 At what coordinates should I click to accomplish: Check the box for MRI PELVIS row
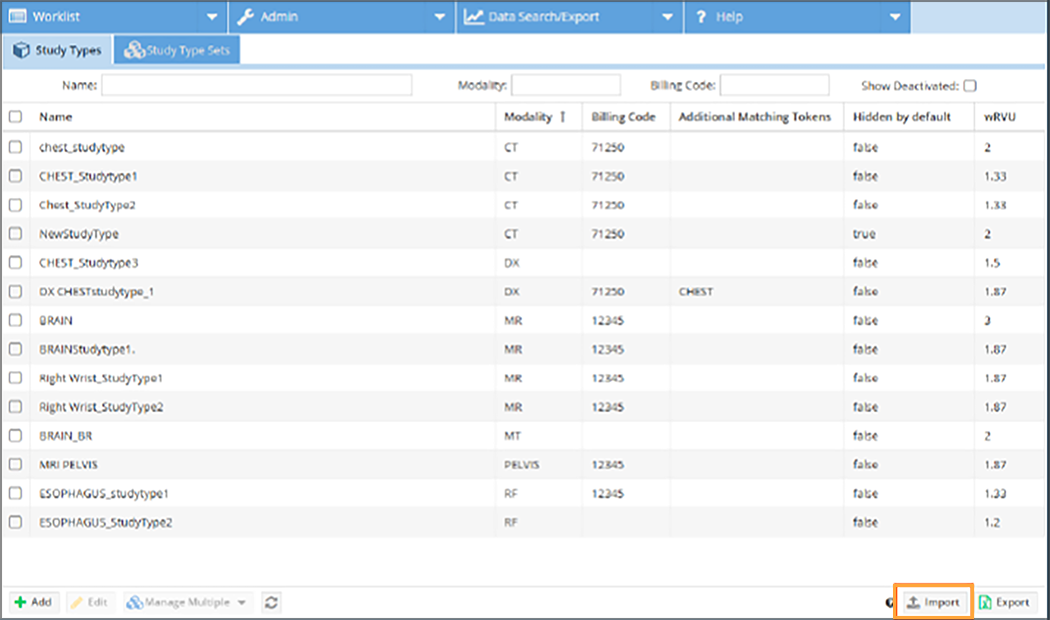point(15,465)
